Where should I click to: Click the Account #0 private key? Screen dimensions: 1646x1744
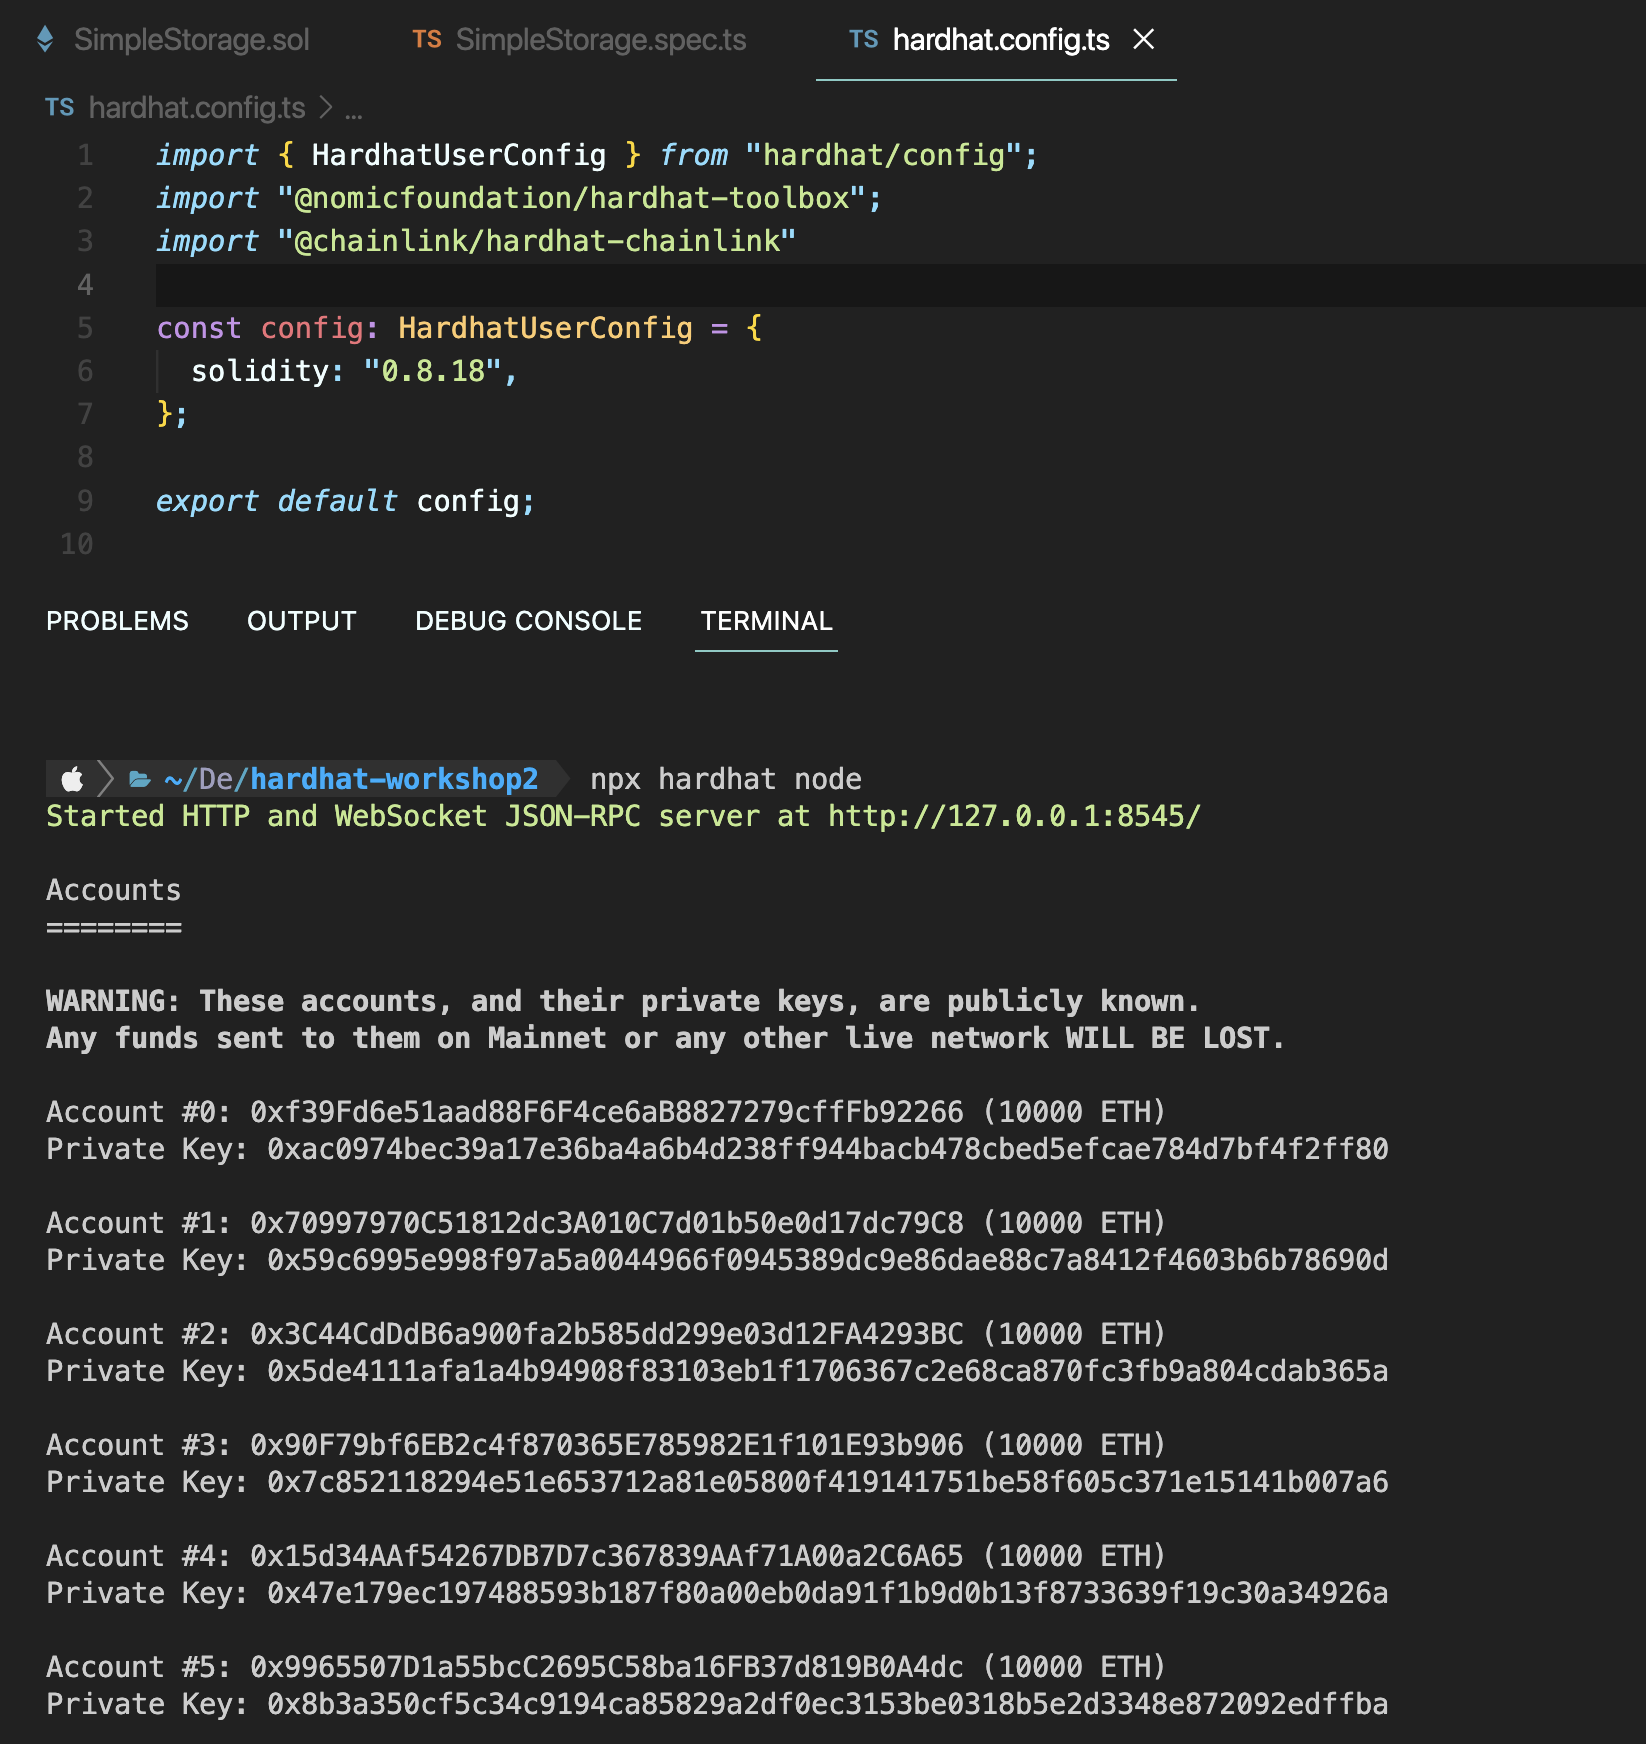[827, 1149]
